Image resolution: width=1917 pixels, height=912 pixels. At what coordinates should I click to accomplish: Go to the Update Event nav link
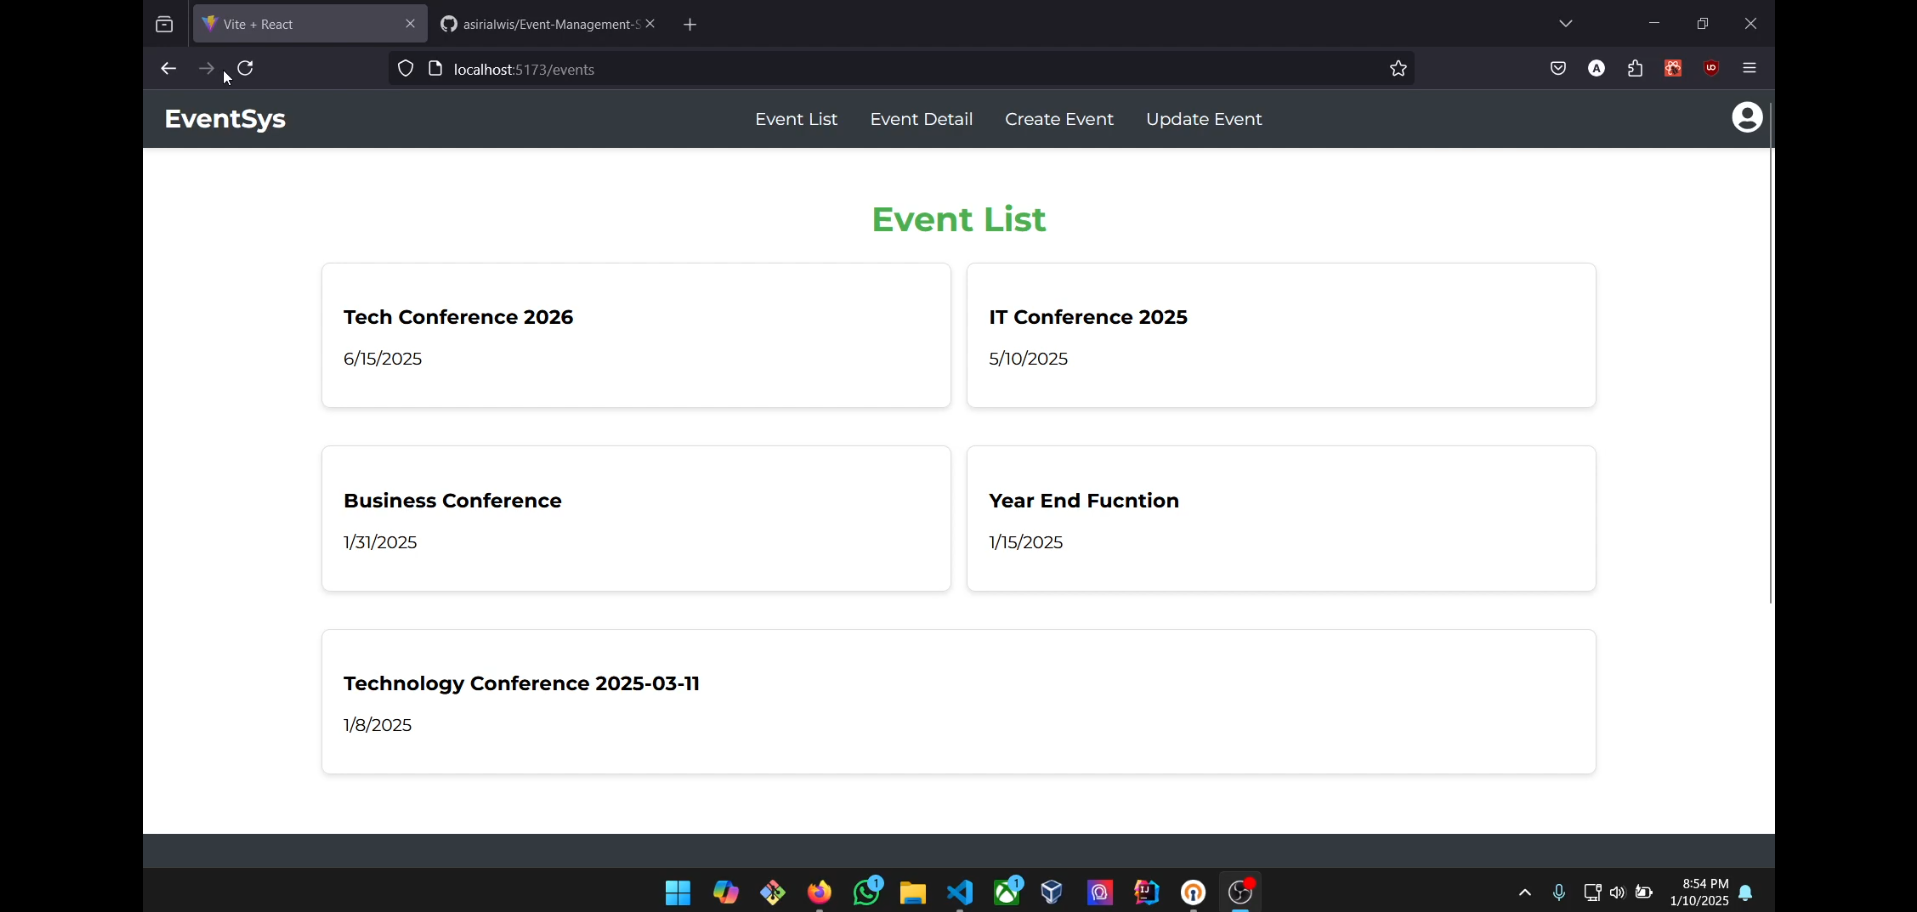click(1204, 119)
